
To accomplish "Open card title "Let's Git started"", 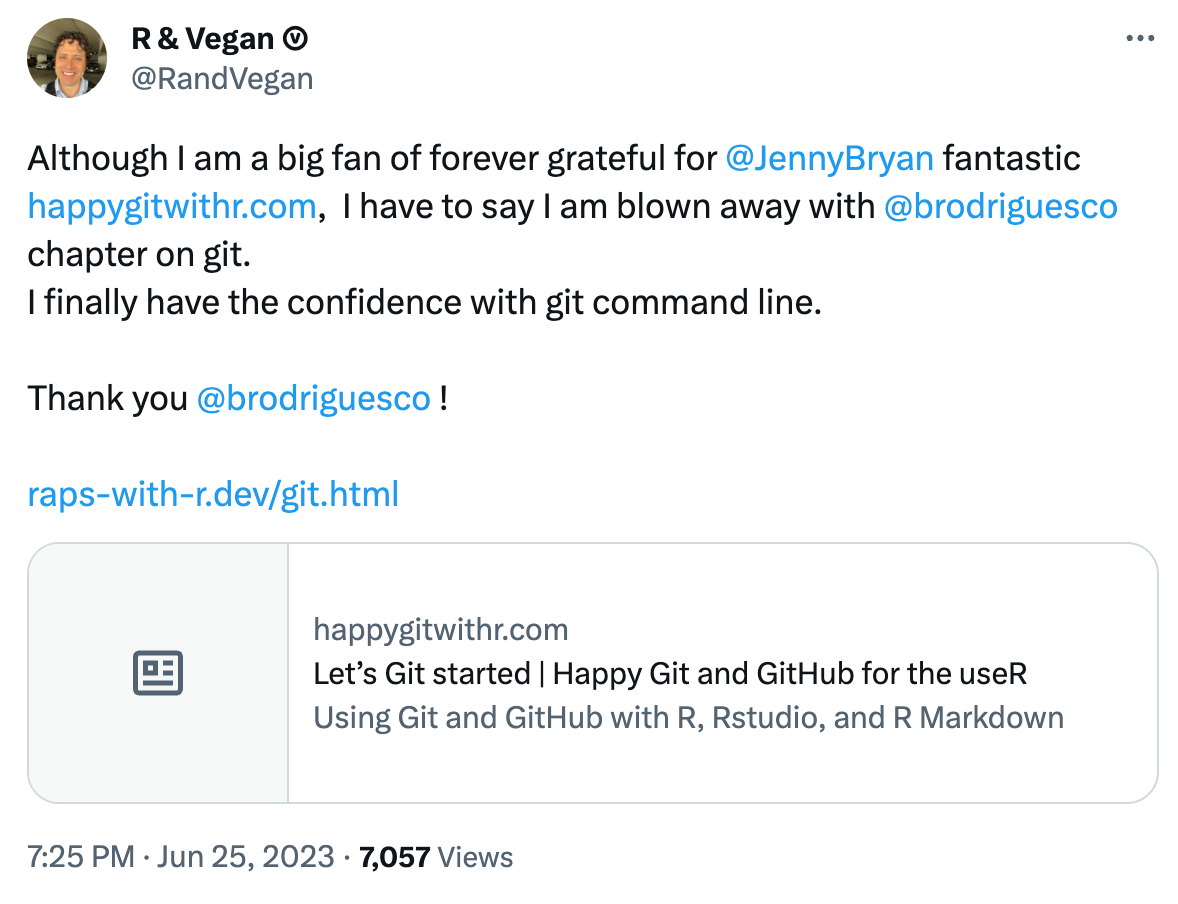I will [670, 673].
